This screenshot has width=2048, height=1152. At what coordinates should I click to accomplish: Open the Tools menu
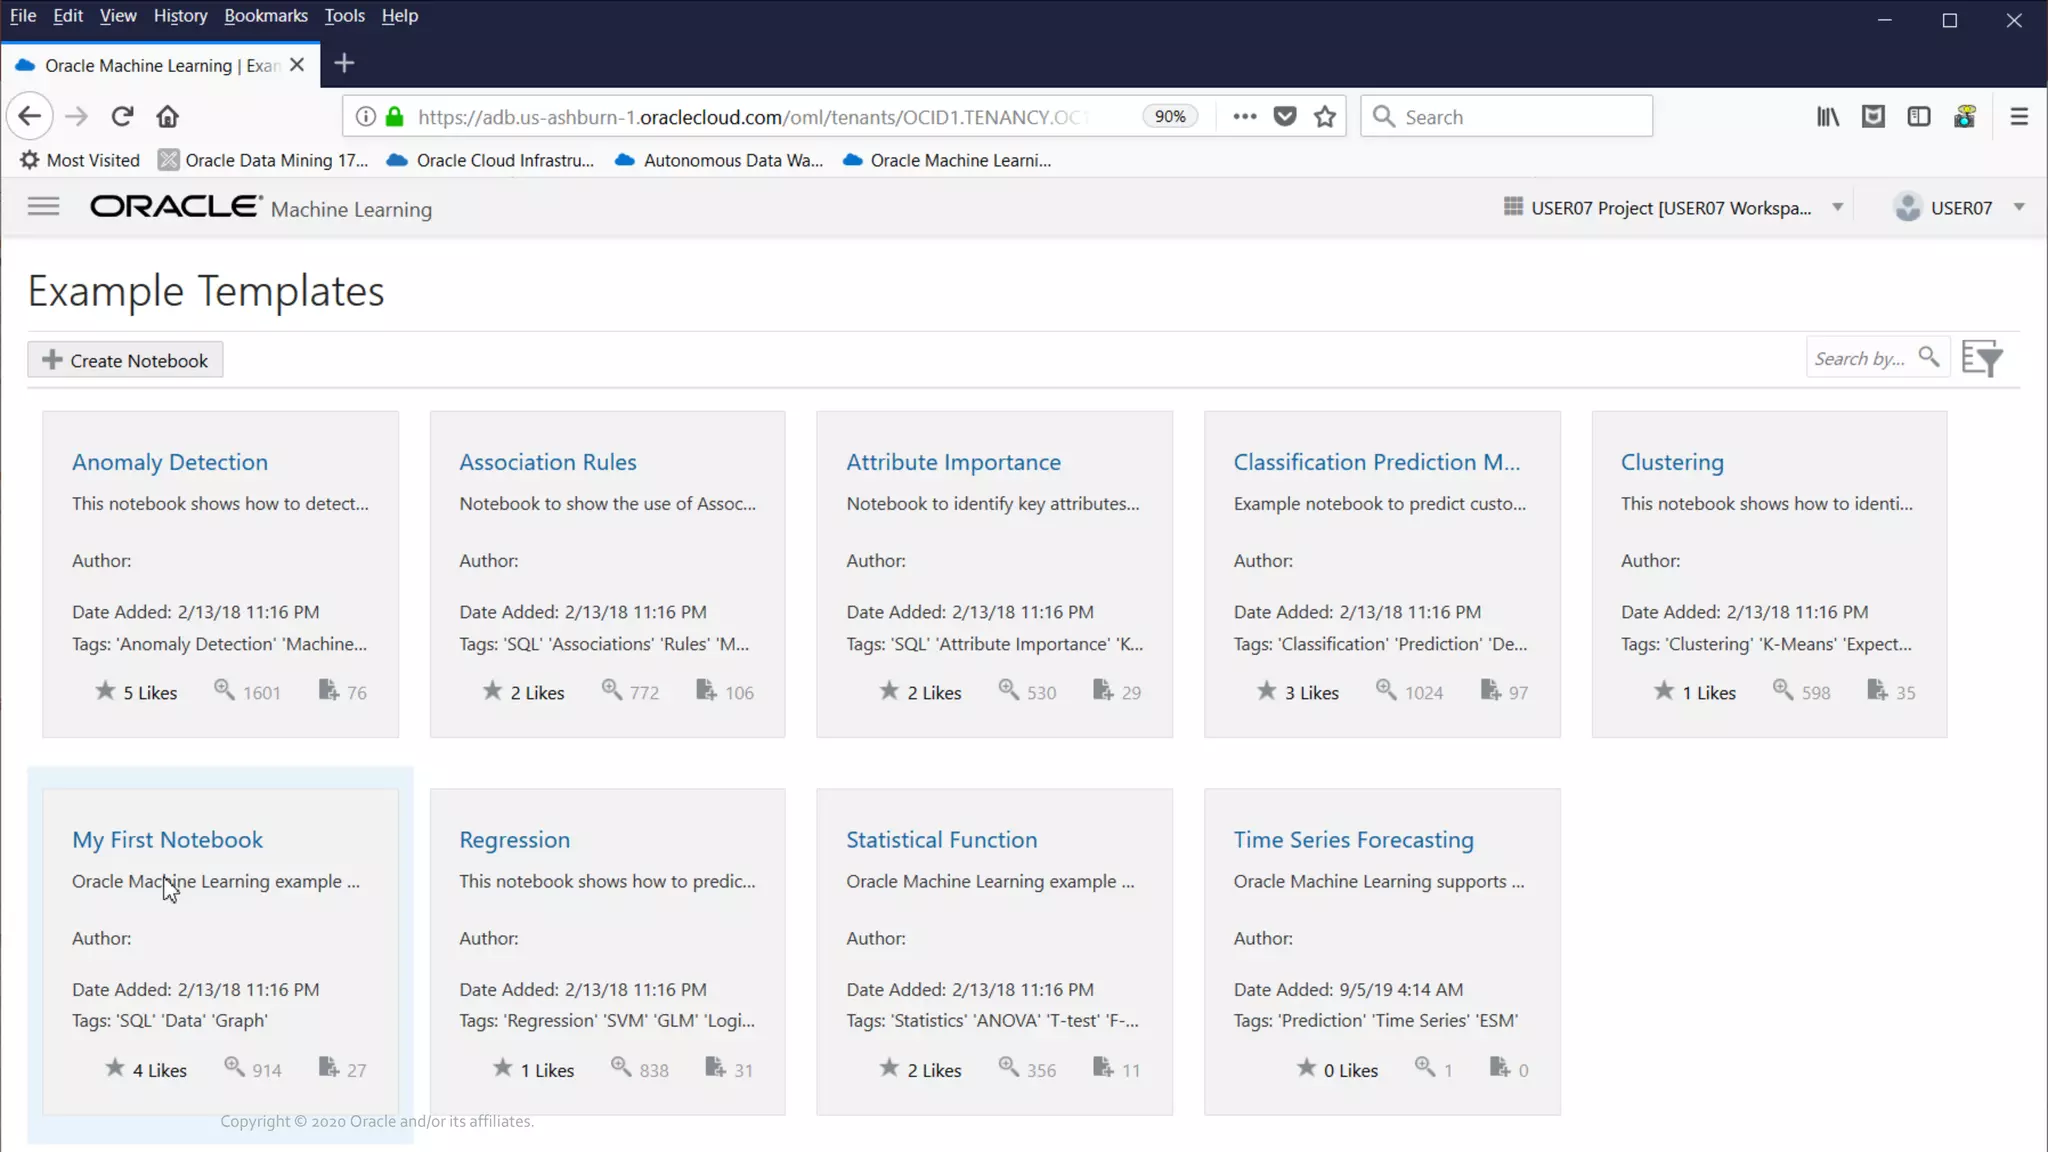click(x=344, y=16)
